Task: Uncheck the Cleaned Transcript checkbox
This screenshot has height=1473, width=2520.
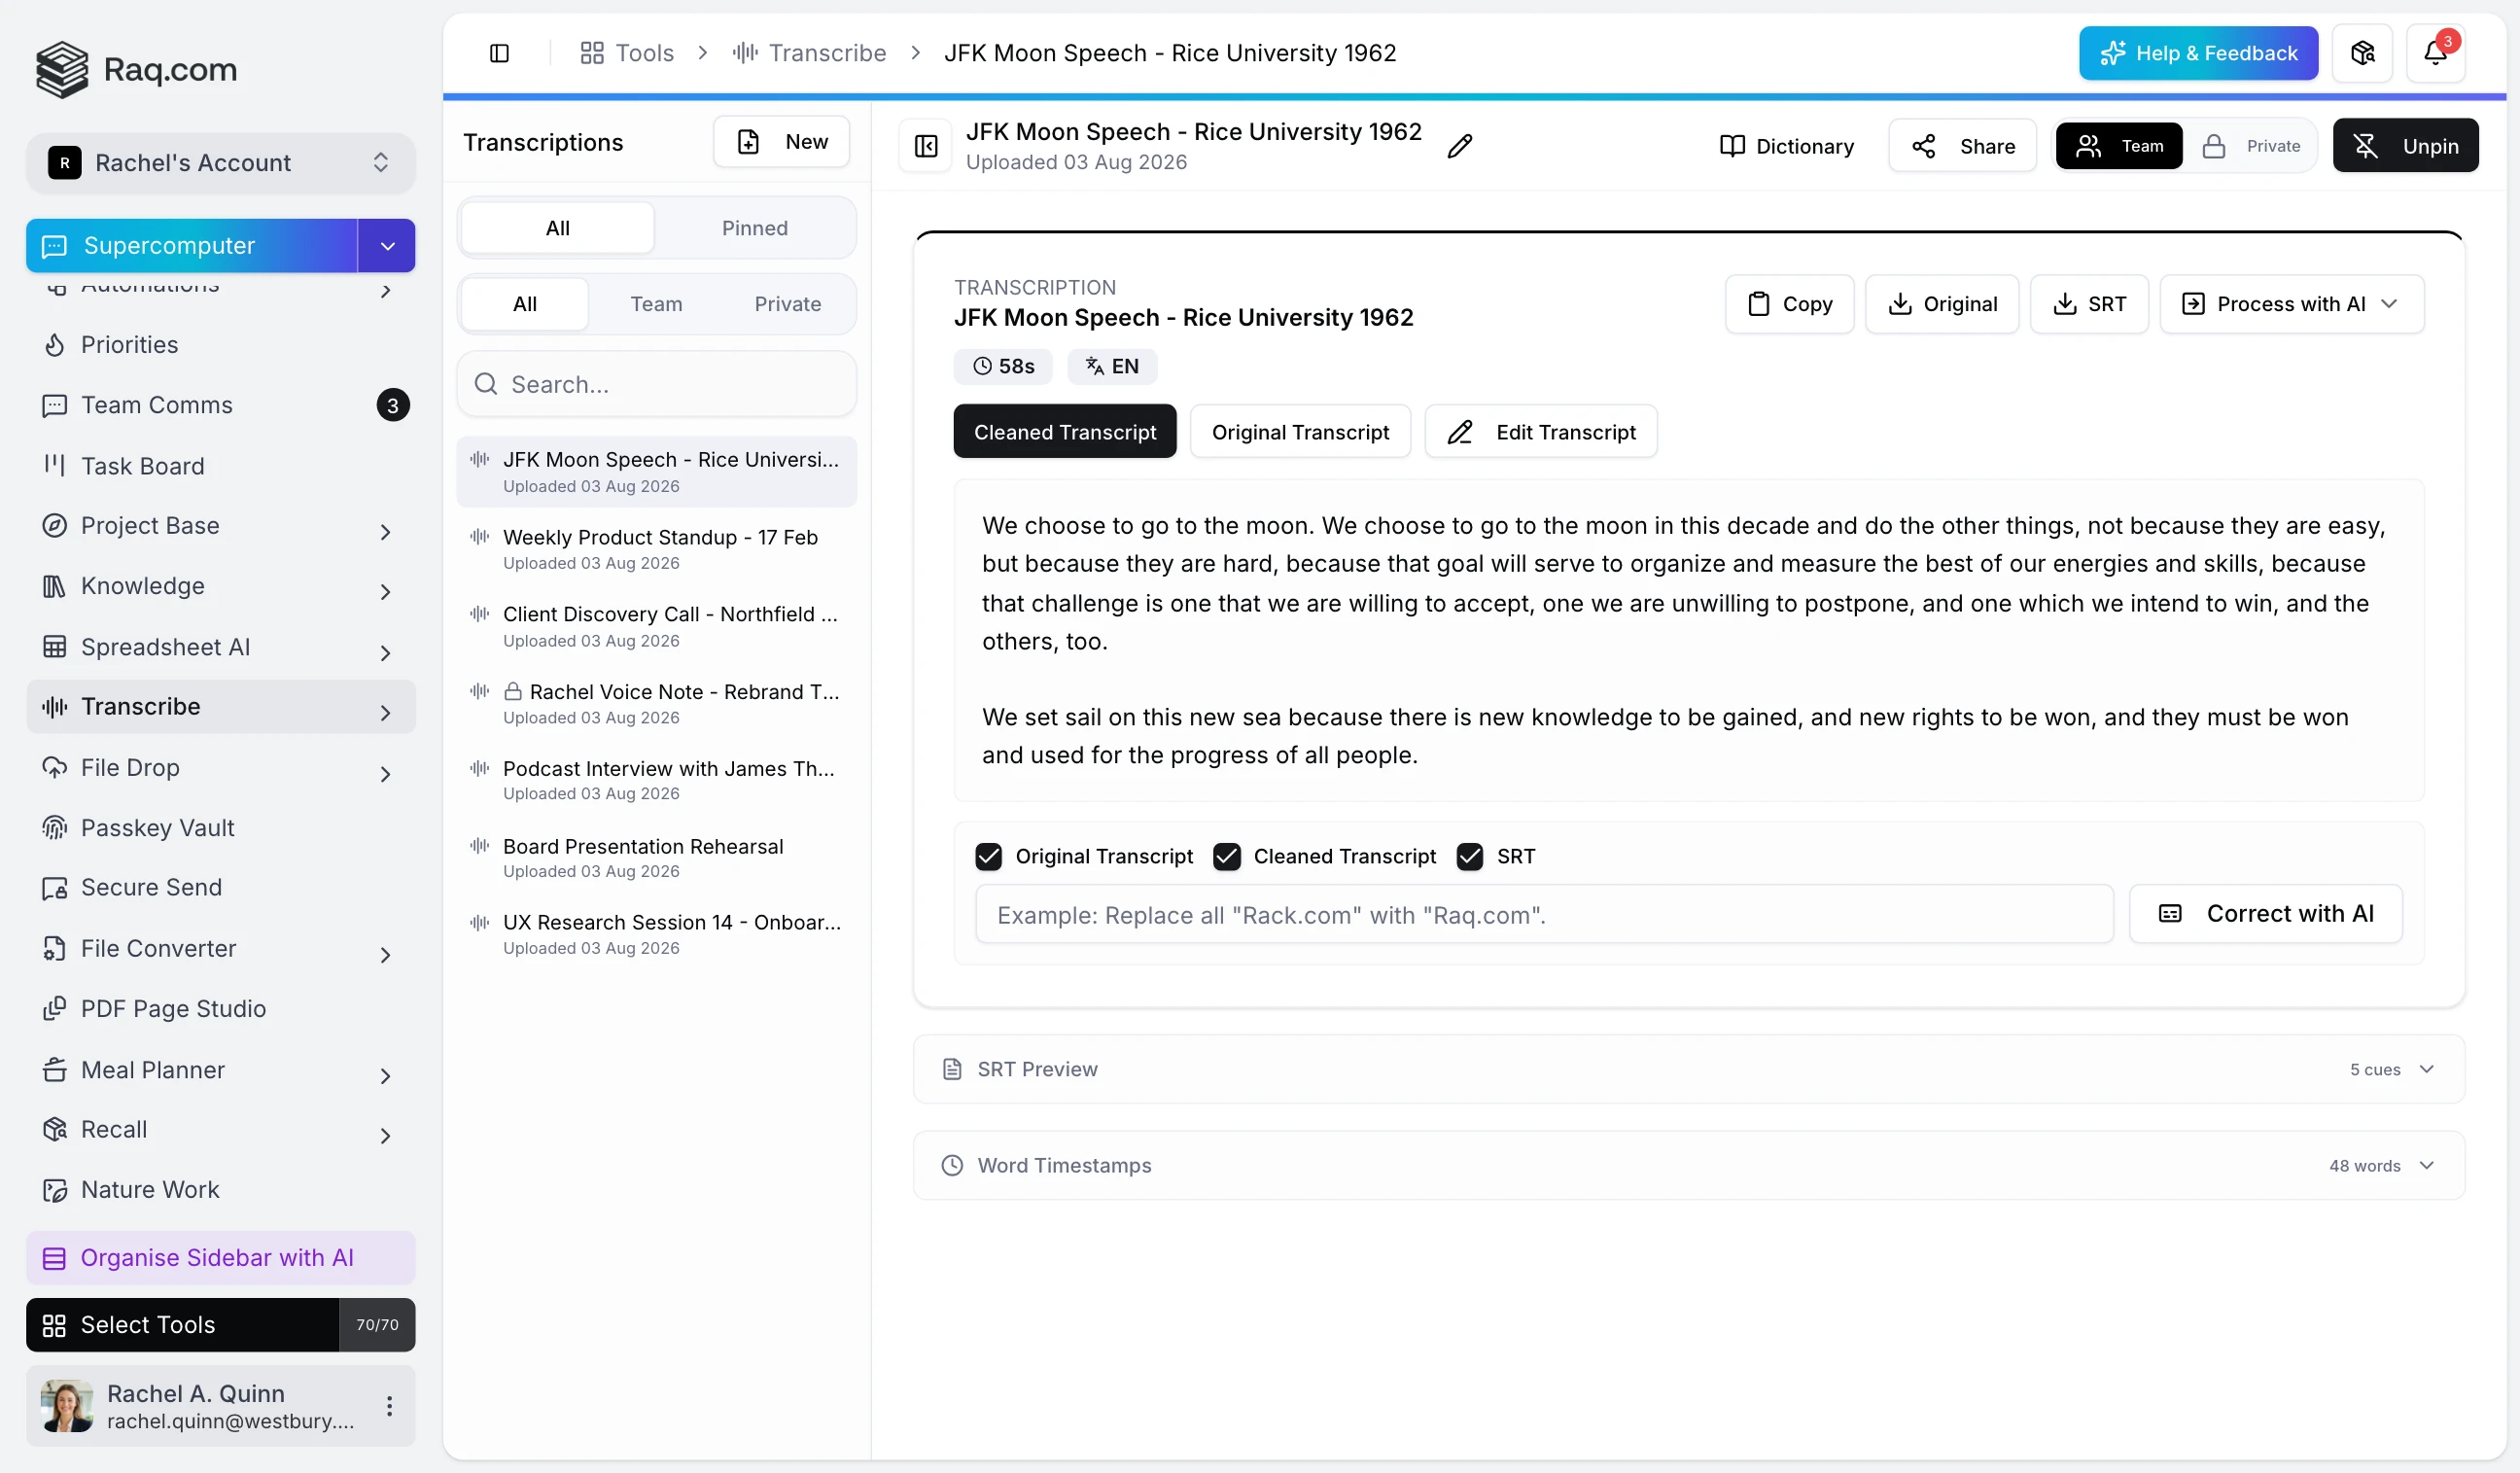Action: [x=1226, y=856]
